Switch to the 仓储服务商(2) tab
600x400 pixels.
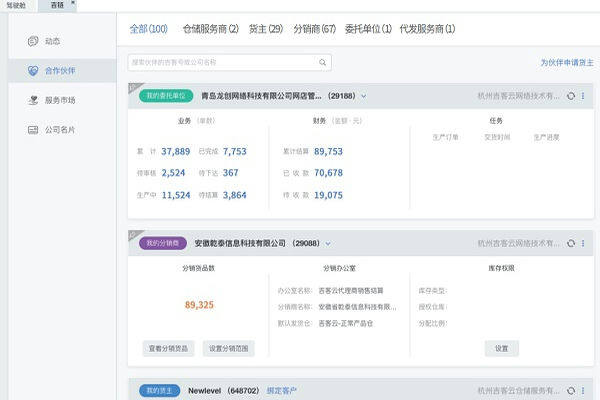point(210,29)
